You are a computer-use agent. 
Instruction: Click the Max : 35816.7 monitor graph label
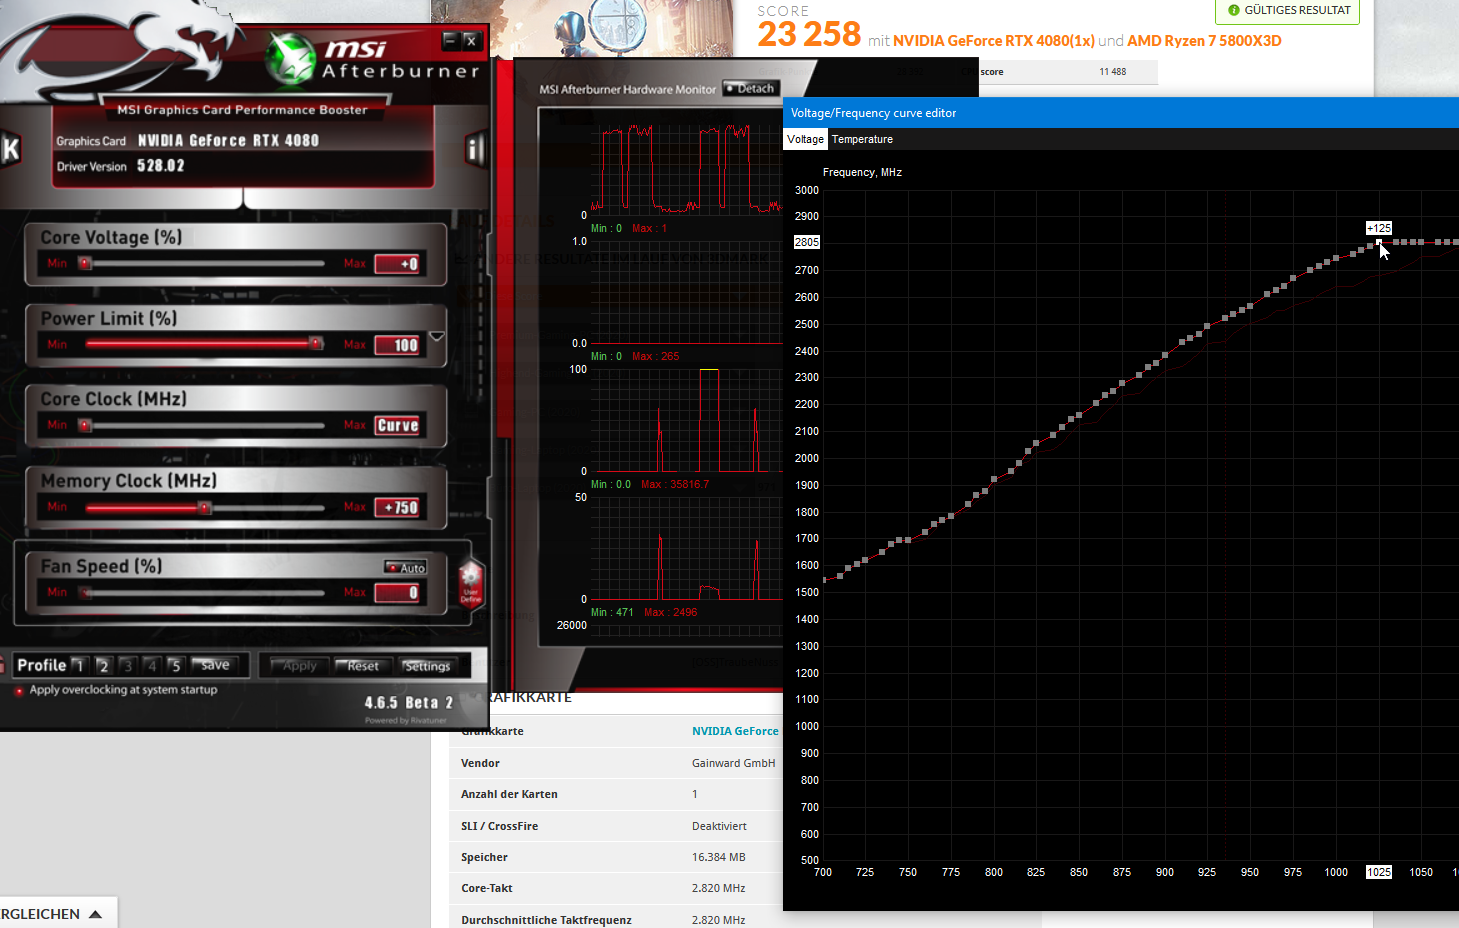(x=675, y=484)
